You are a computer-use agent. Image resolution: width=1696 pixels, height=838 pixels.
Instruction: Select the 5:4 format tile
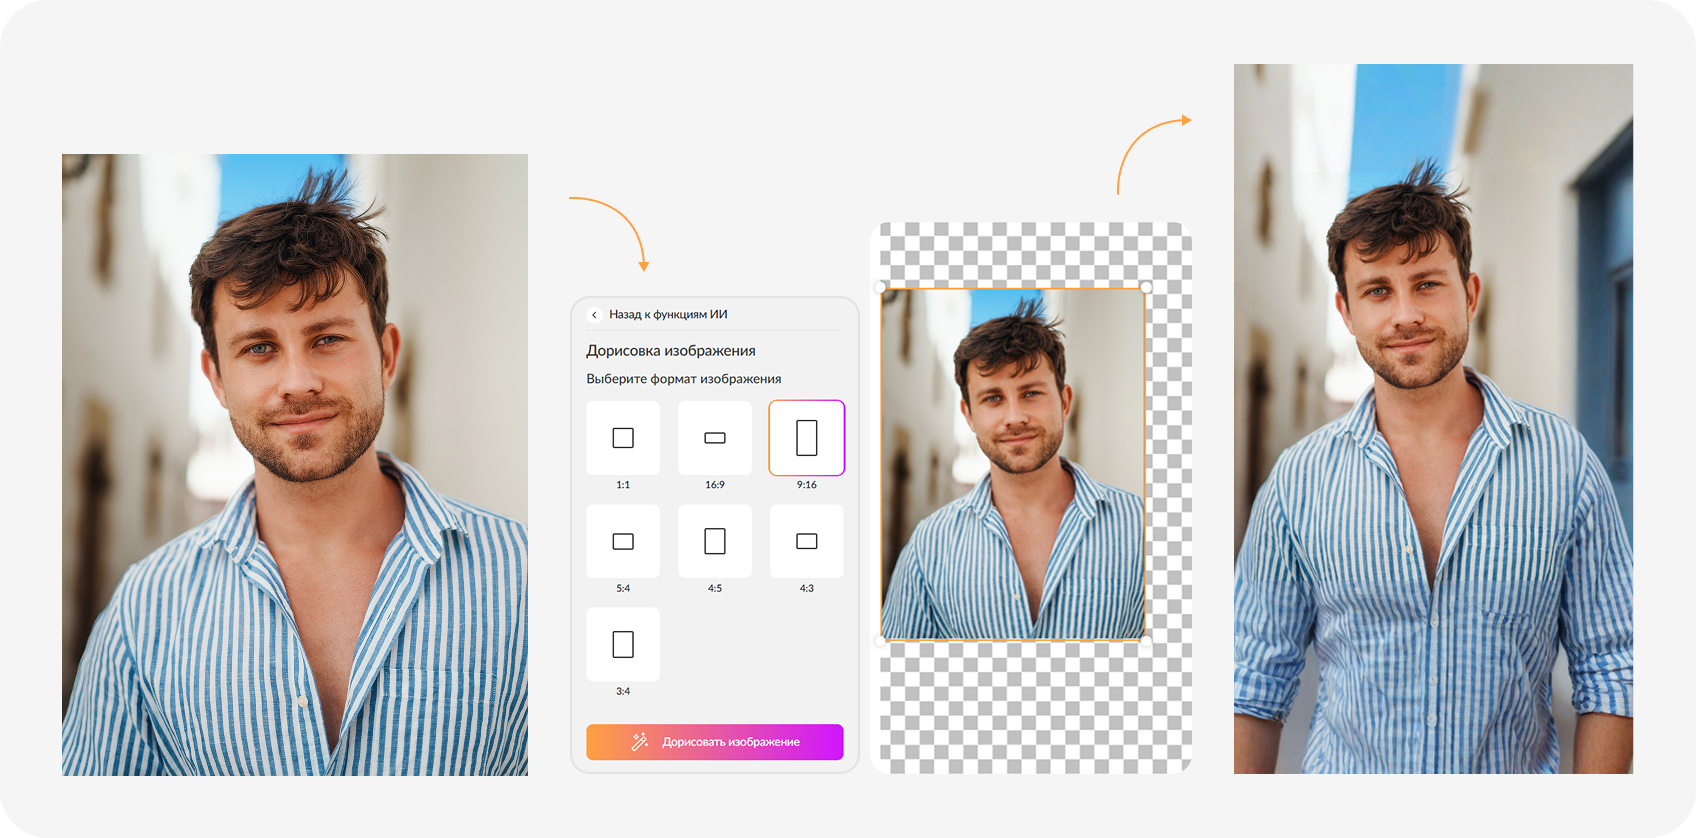click(x=623, y=541)
